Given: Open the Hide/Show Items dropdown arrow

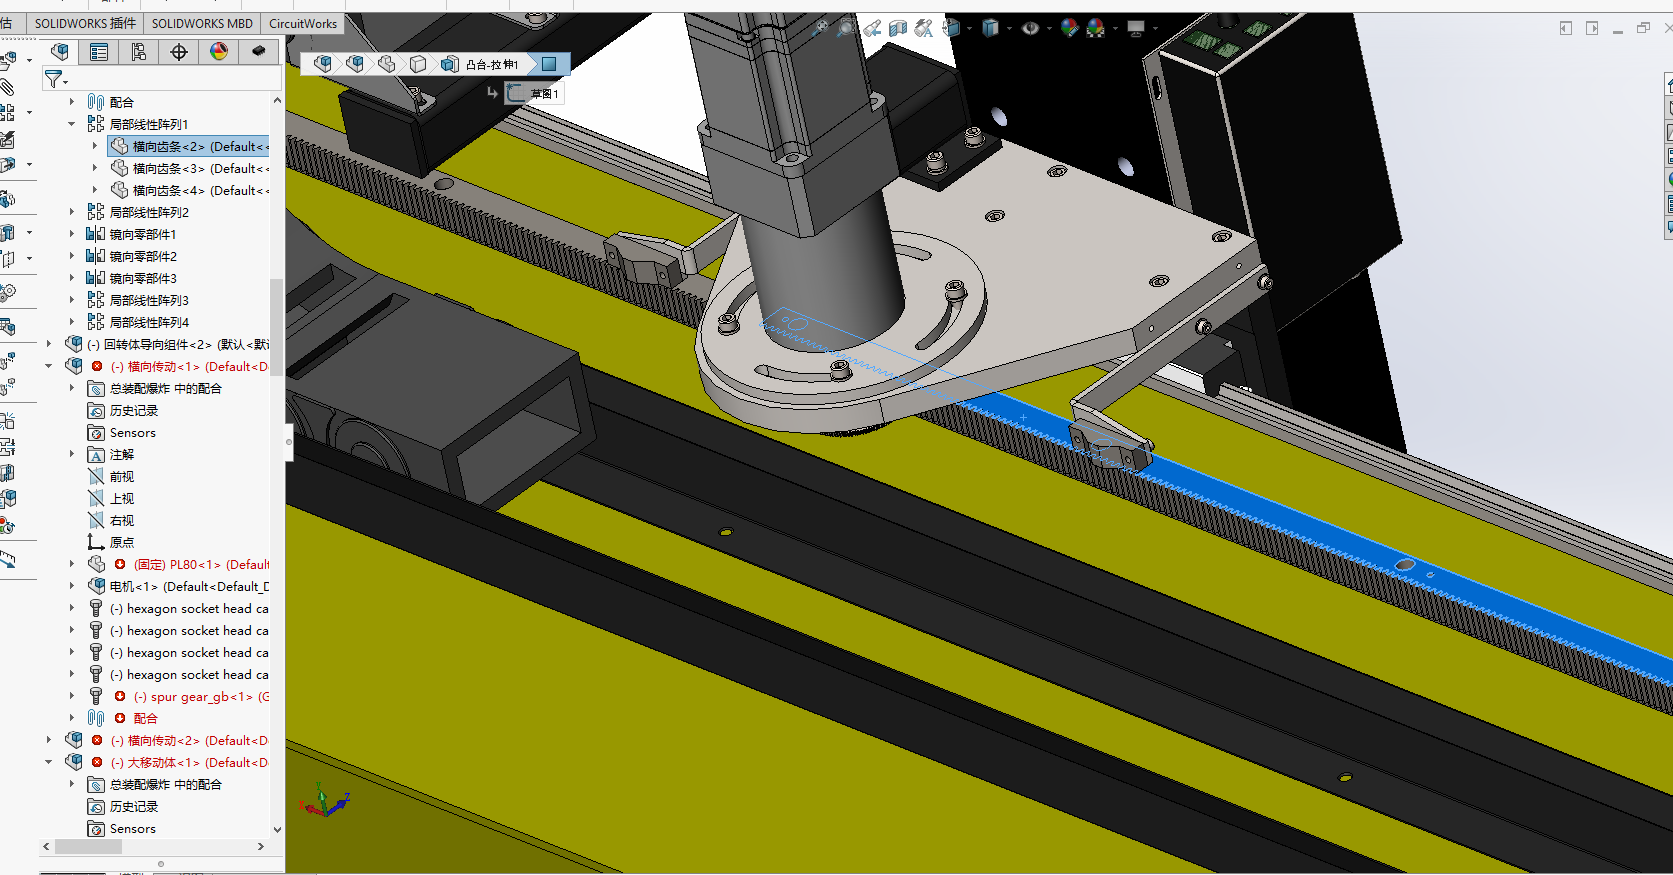Looking at the screenshot, I should coord(1048,28).
